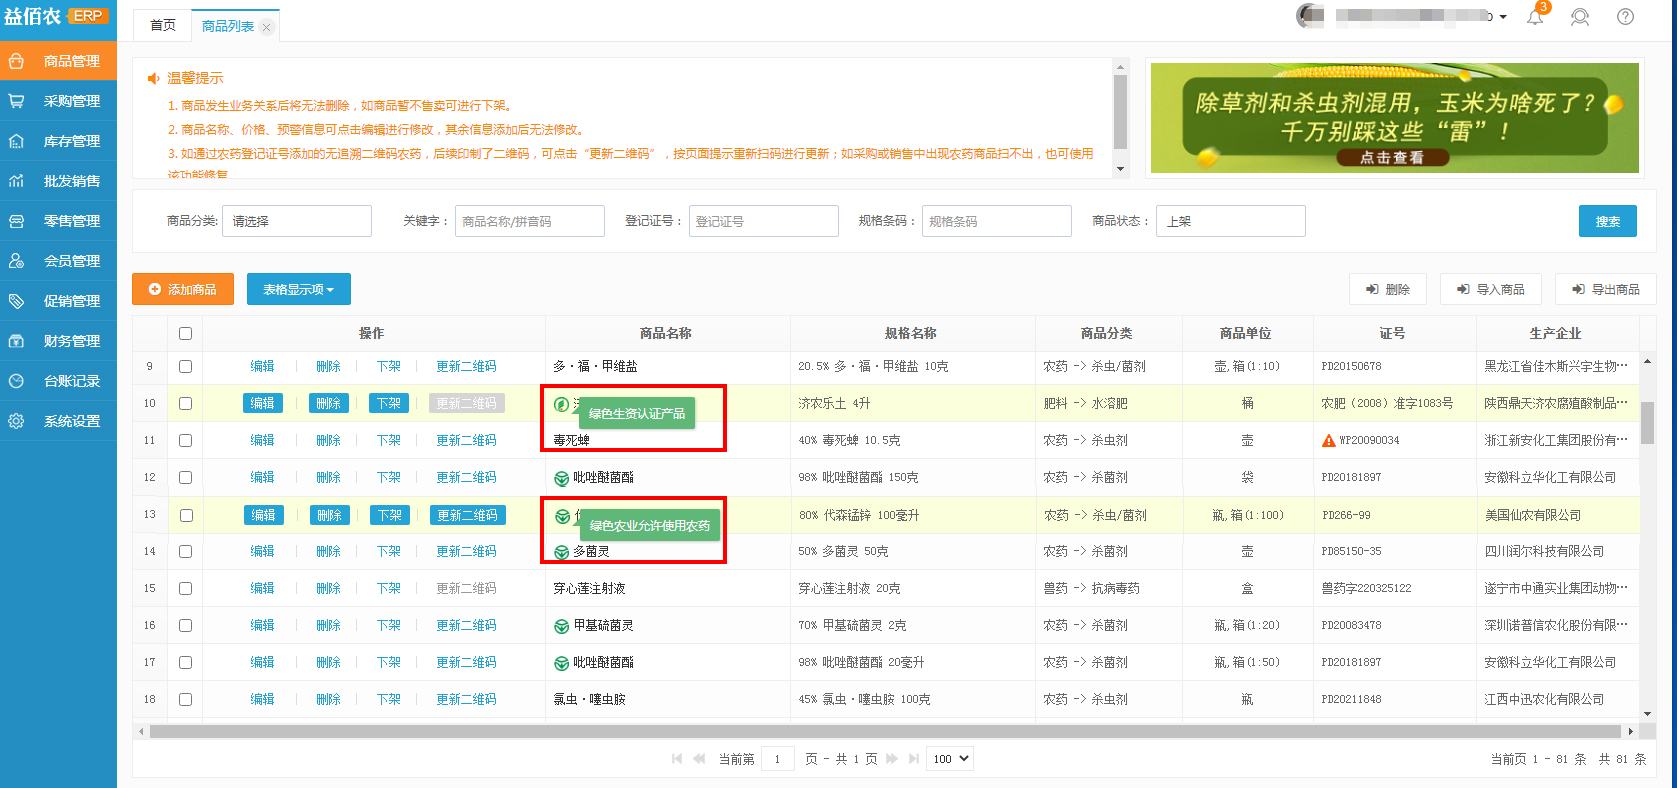Viewport: 1677px width, 788px height.
Task: Click the help question mark icon
Action: pos(1626,17)
